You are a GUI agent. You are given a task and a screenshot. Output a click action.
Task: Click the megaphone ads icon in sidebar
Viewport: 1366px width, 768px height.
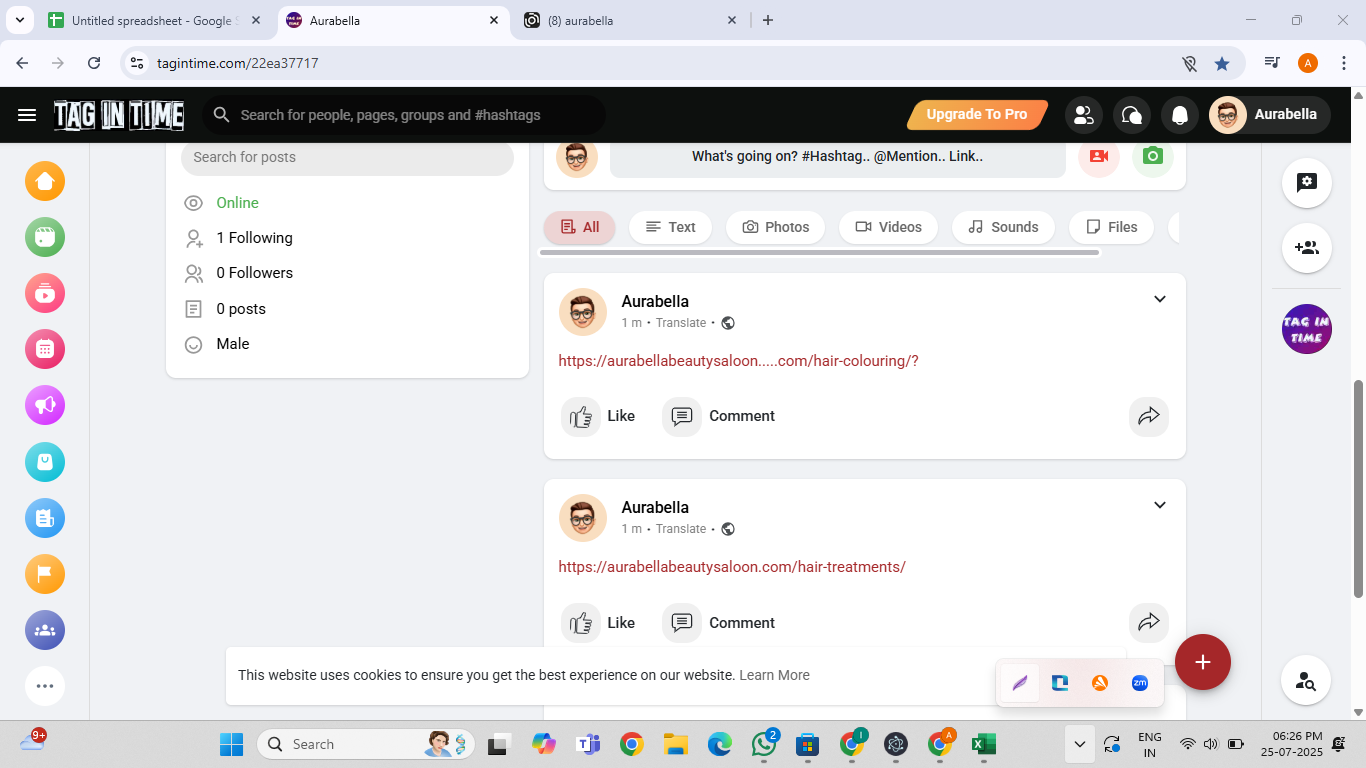pos(45,405)
